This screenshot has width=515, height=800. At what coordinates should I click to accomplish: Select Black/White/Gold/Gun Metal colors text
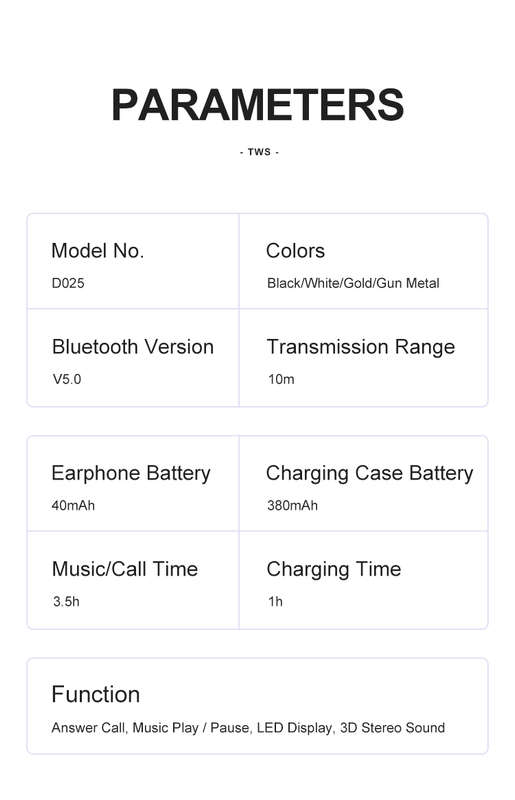pyautogui.click(x=353, y=283)
